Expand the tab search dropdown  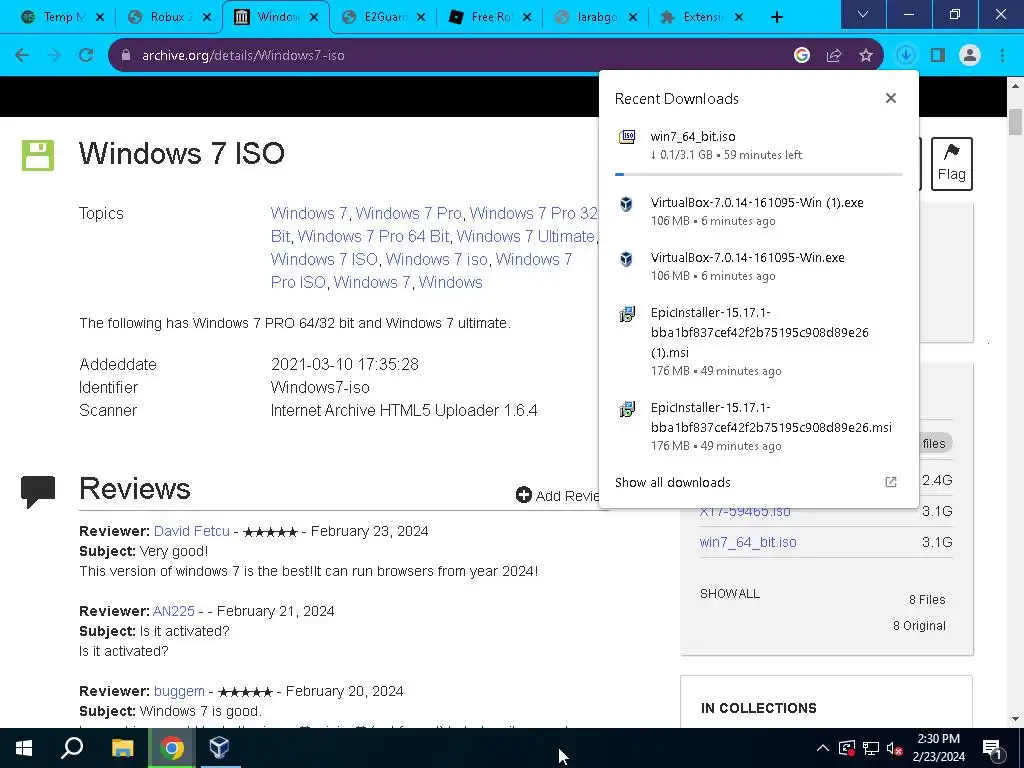[x=863, y=14]
